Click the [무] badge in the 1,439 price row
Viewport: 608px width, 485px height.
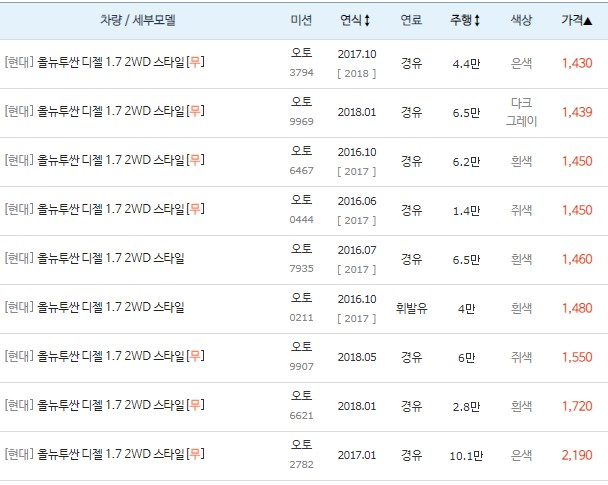195,111
